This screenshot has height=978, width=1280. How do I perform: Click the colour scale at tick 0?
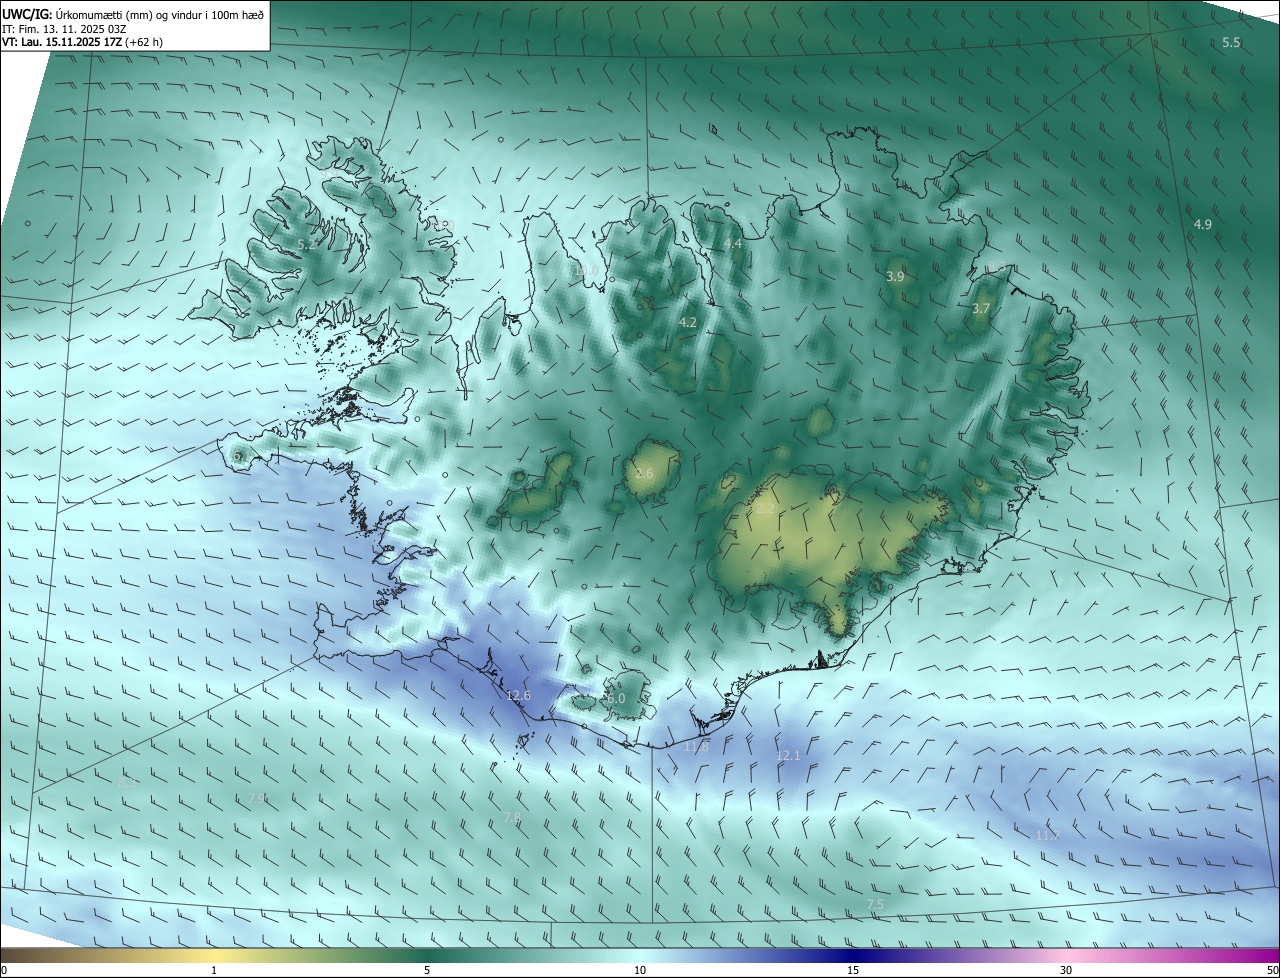[3, 971]
